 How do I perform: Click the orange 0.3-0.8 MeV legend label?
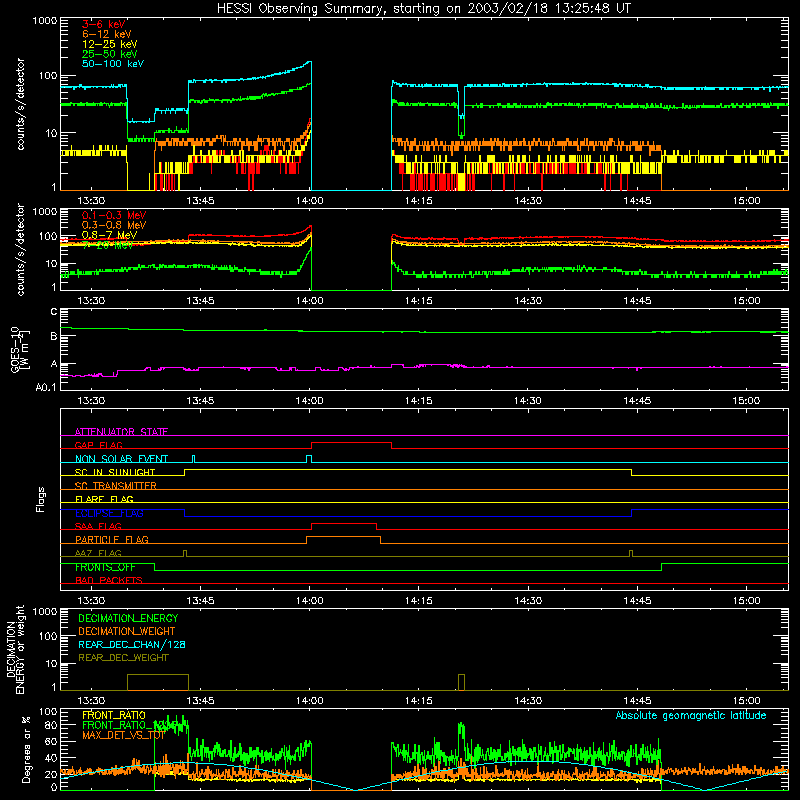tap(114, 225)
